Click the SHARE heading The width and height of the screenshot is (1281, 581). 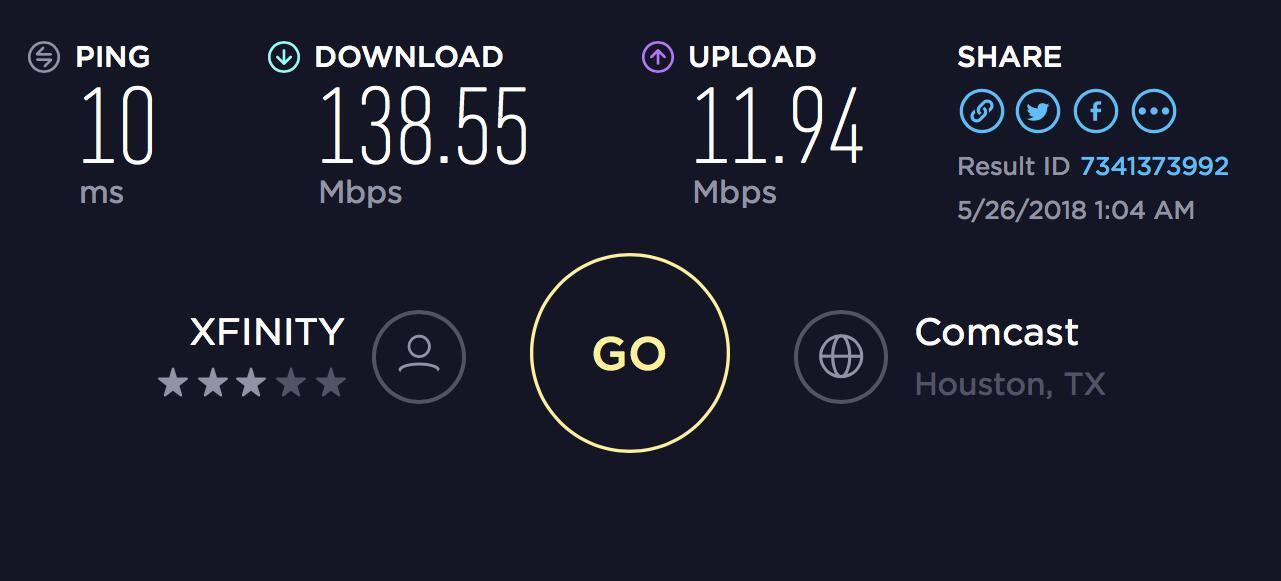[1009, 57]
